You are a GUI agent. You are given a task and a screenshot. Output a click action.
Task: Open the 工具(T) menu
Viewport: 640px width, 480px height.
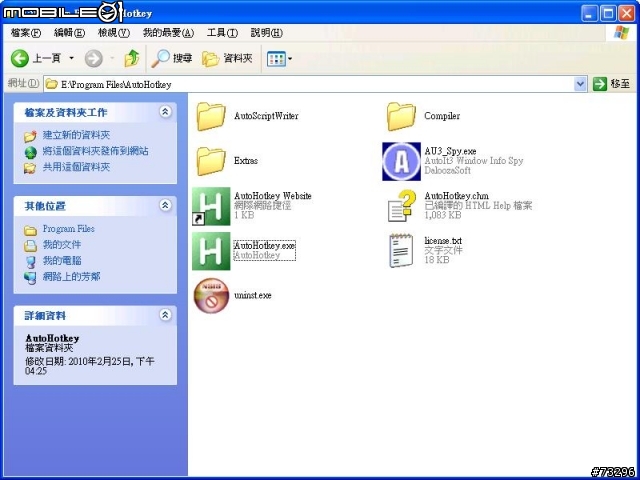[x=222, y=33]
